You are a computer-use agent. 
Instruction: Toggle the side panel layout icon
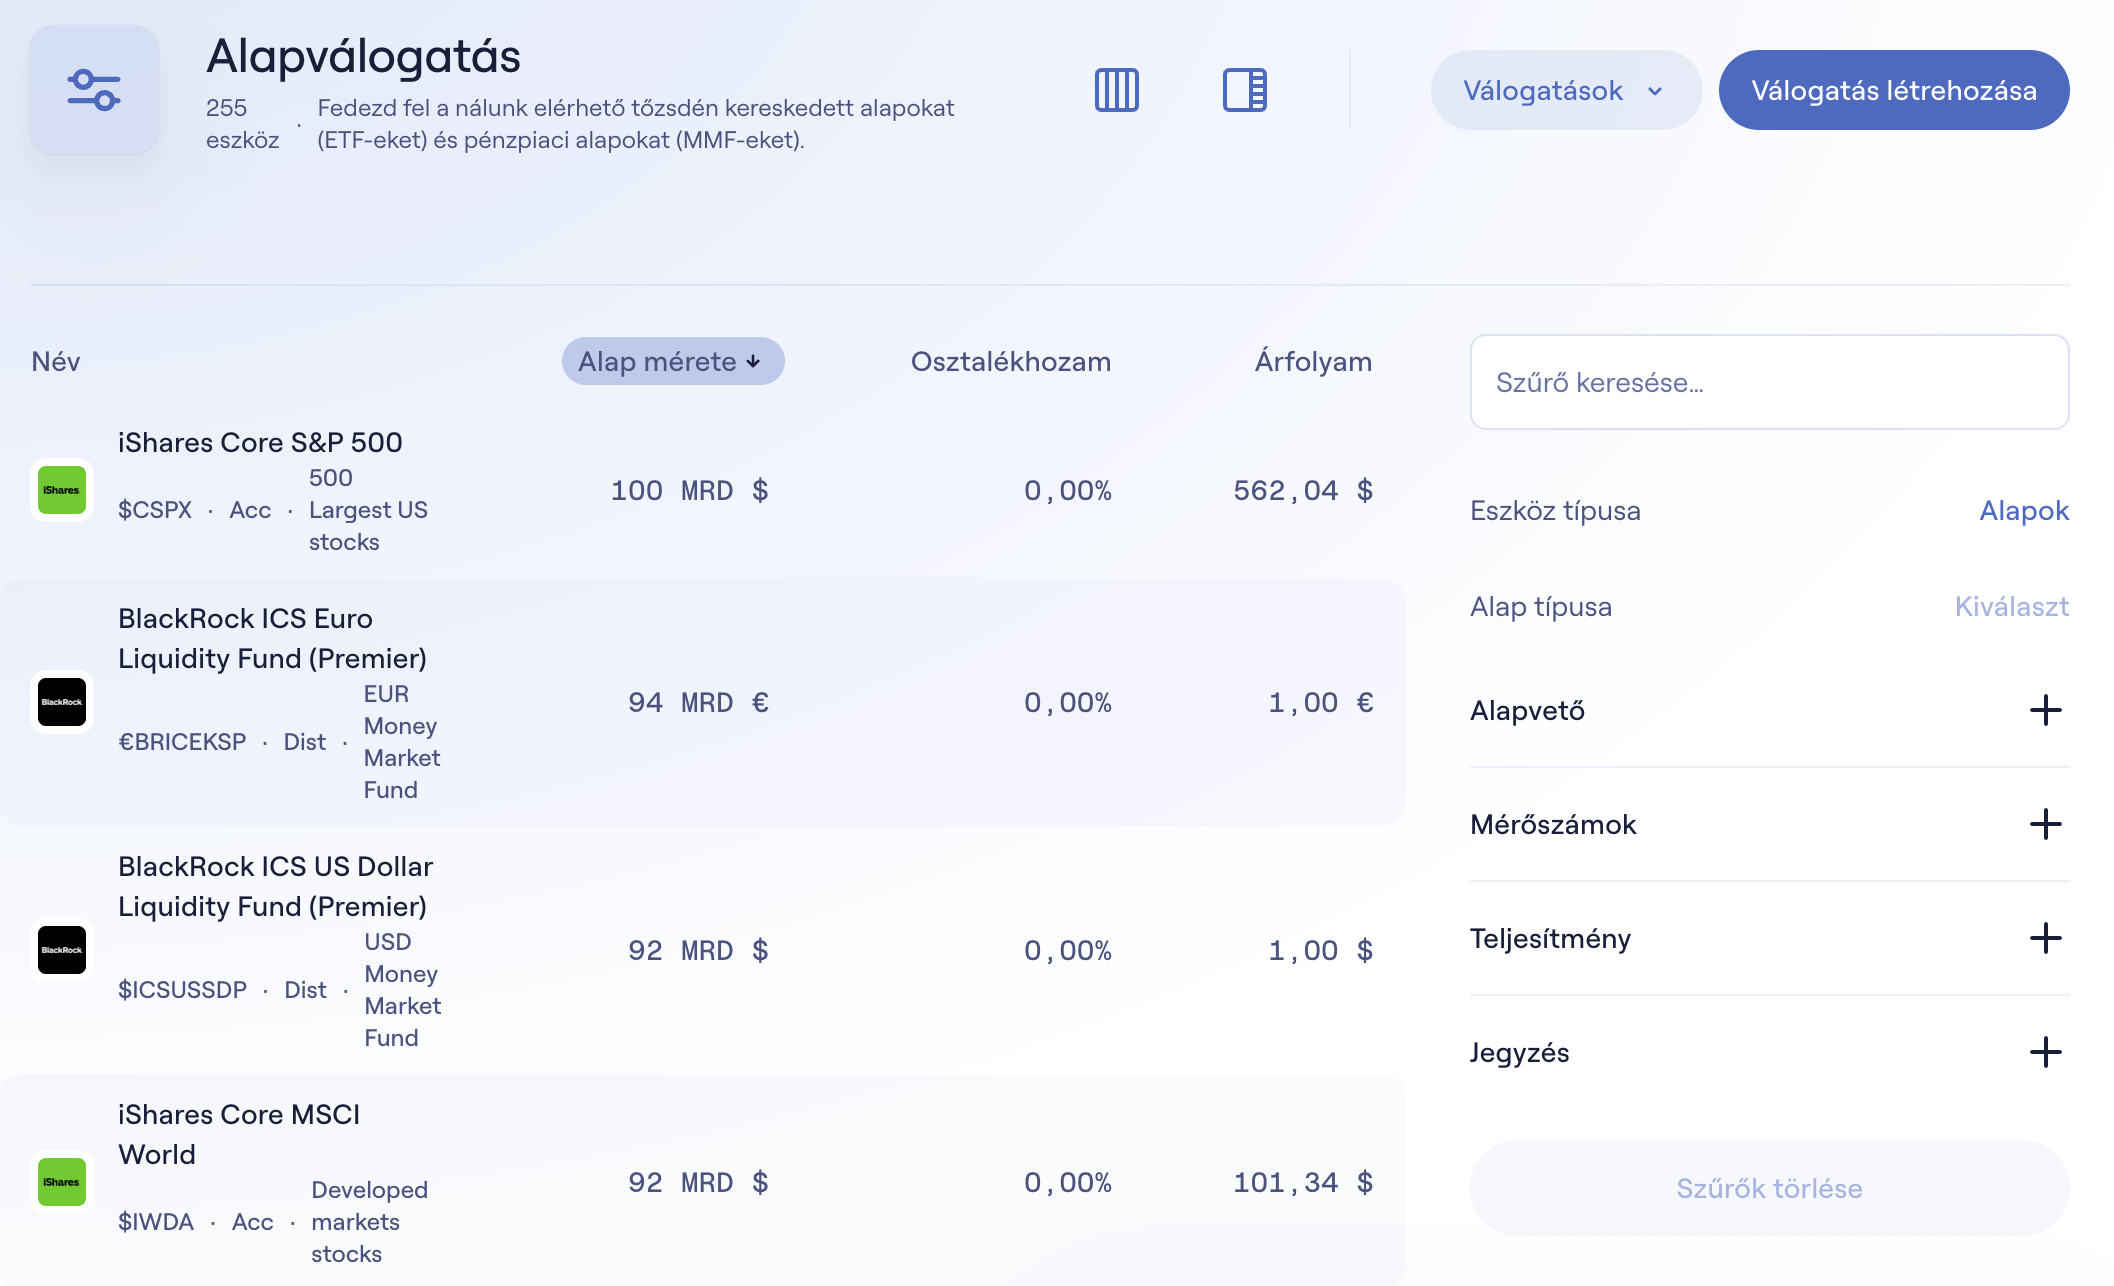(1244, 90)
